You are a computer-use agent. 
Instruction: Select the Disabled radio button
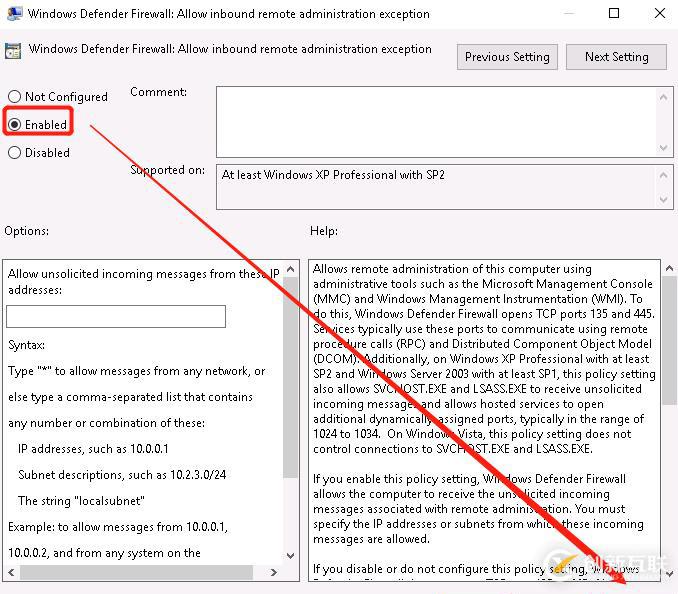tap(14, 153)
